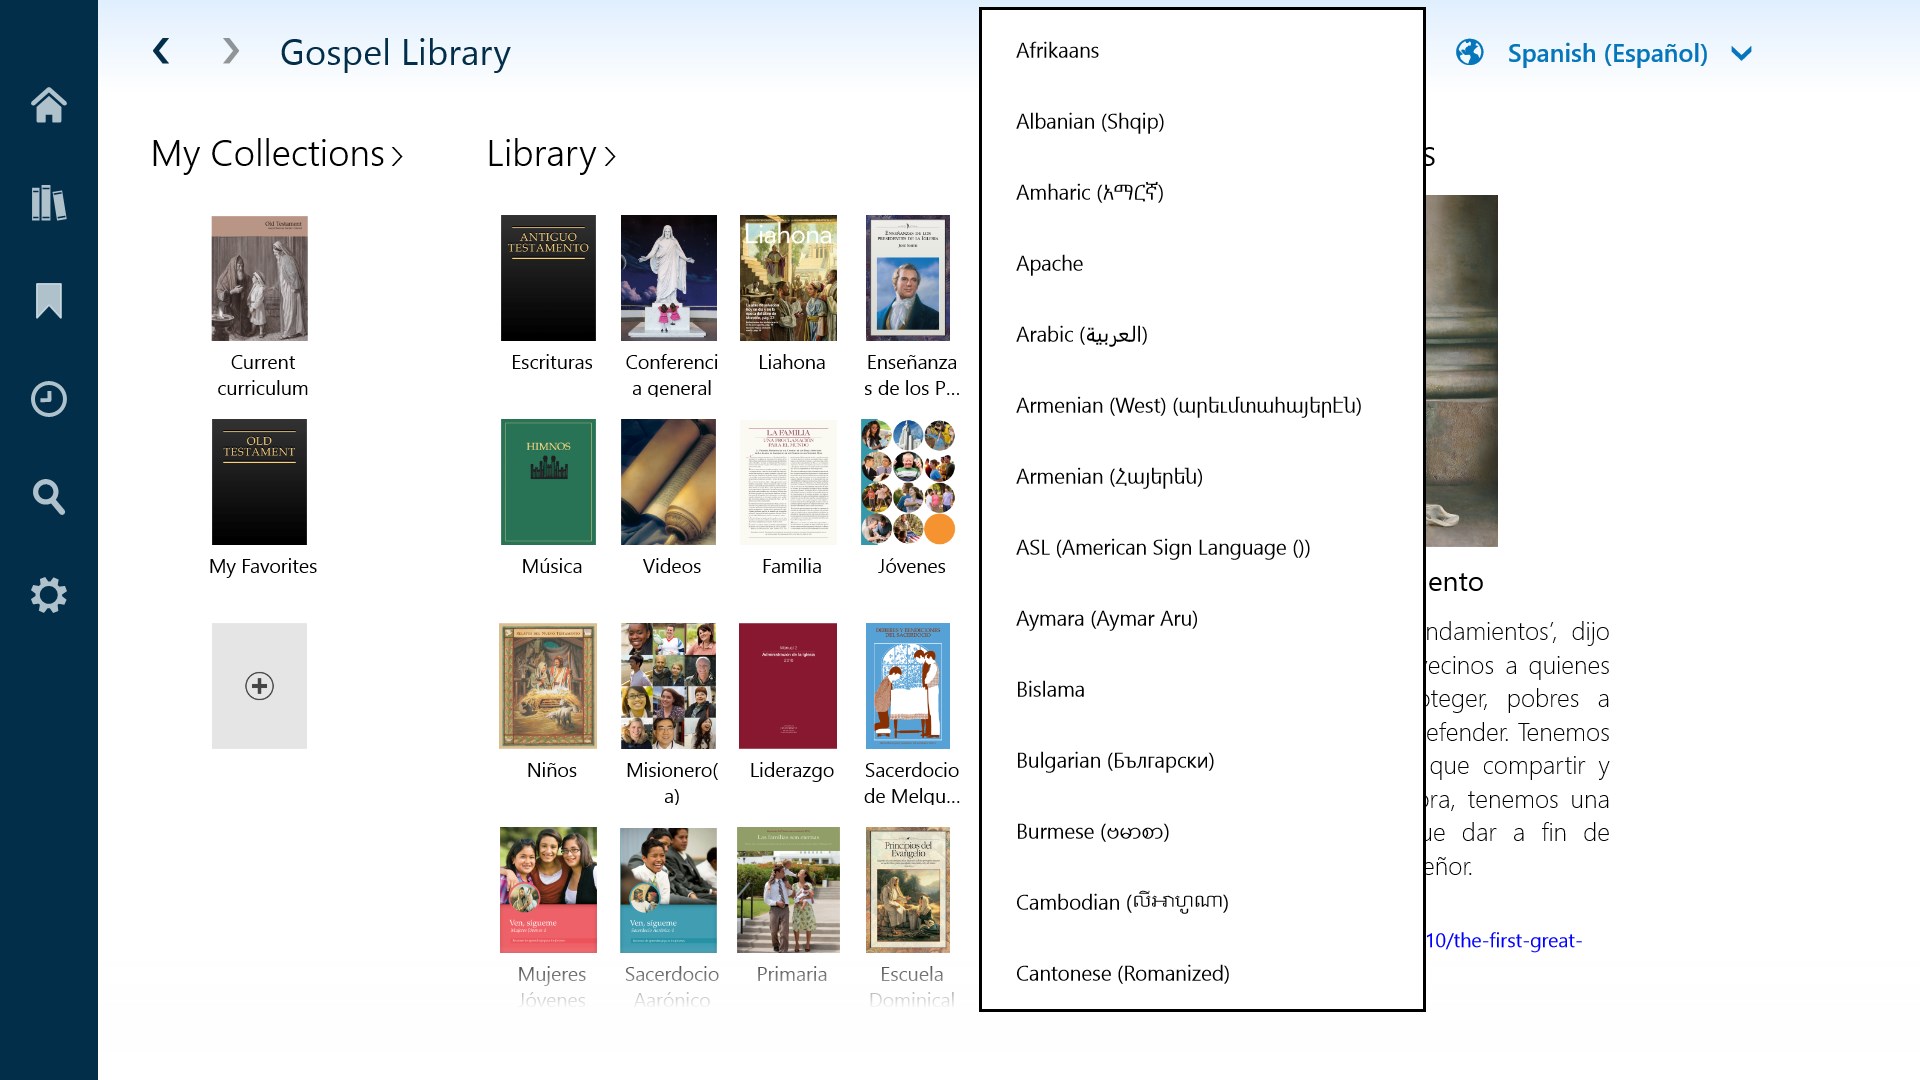Click the Home icon in the sidebar
Screen dimensions: 1920x1080
pos(48,104)
